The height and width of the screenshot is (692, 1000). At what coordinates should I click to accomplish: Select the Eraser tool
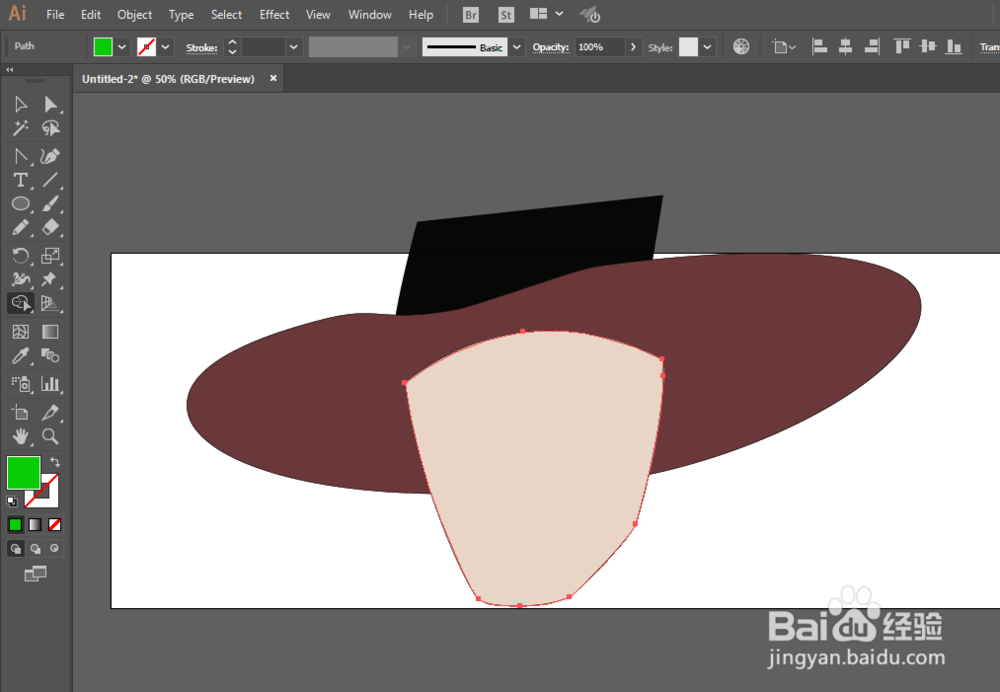pyautogui.click(x=50, y=228)
